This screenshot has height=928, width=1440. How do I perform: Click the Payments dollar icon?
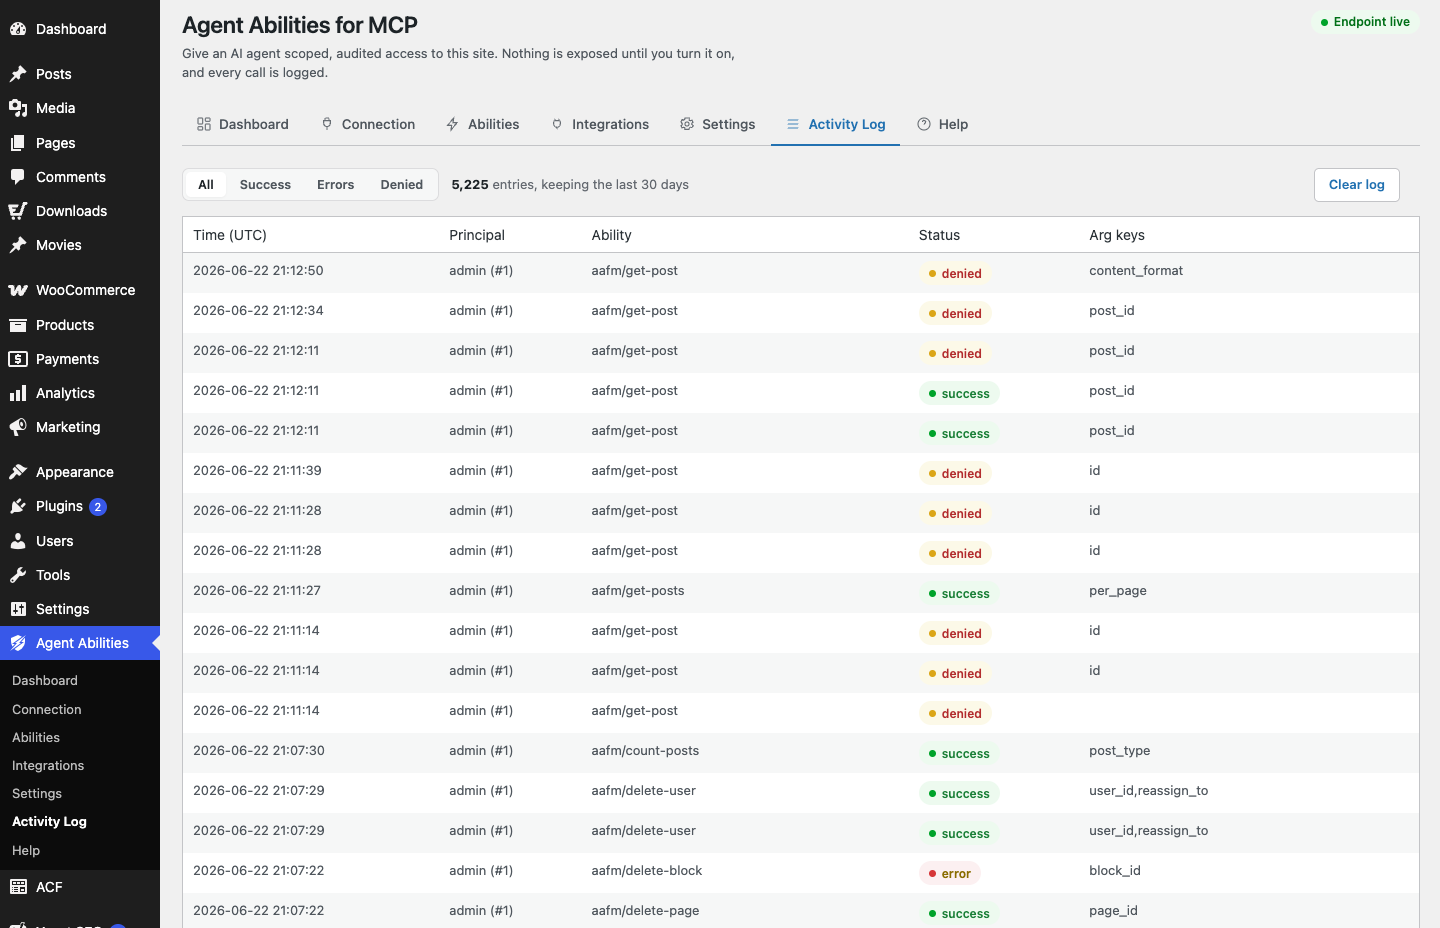18,359
